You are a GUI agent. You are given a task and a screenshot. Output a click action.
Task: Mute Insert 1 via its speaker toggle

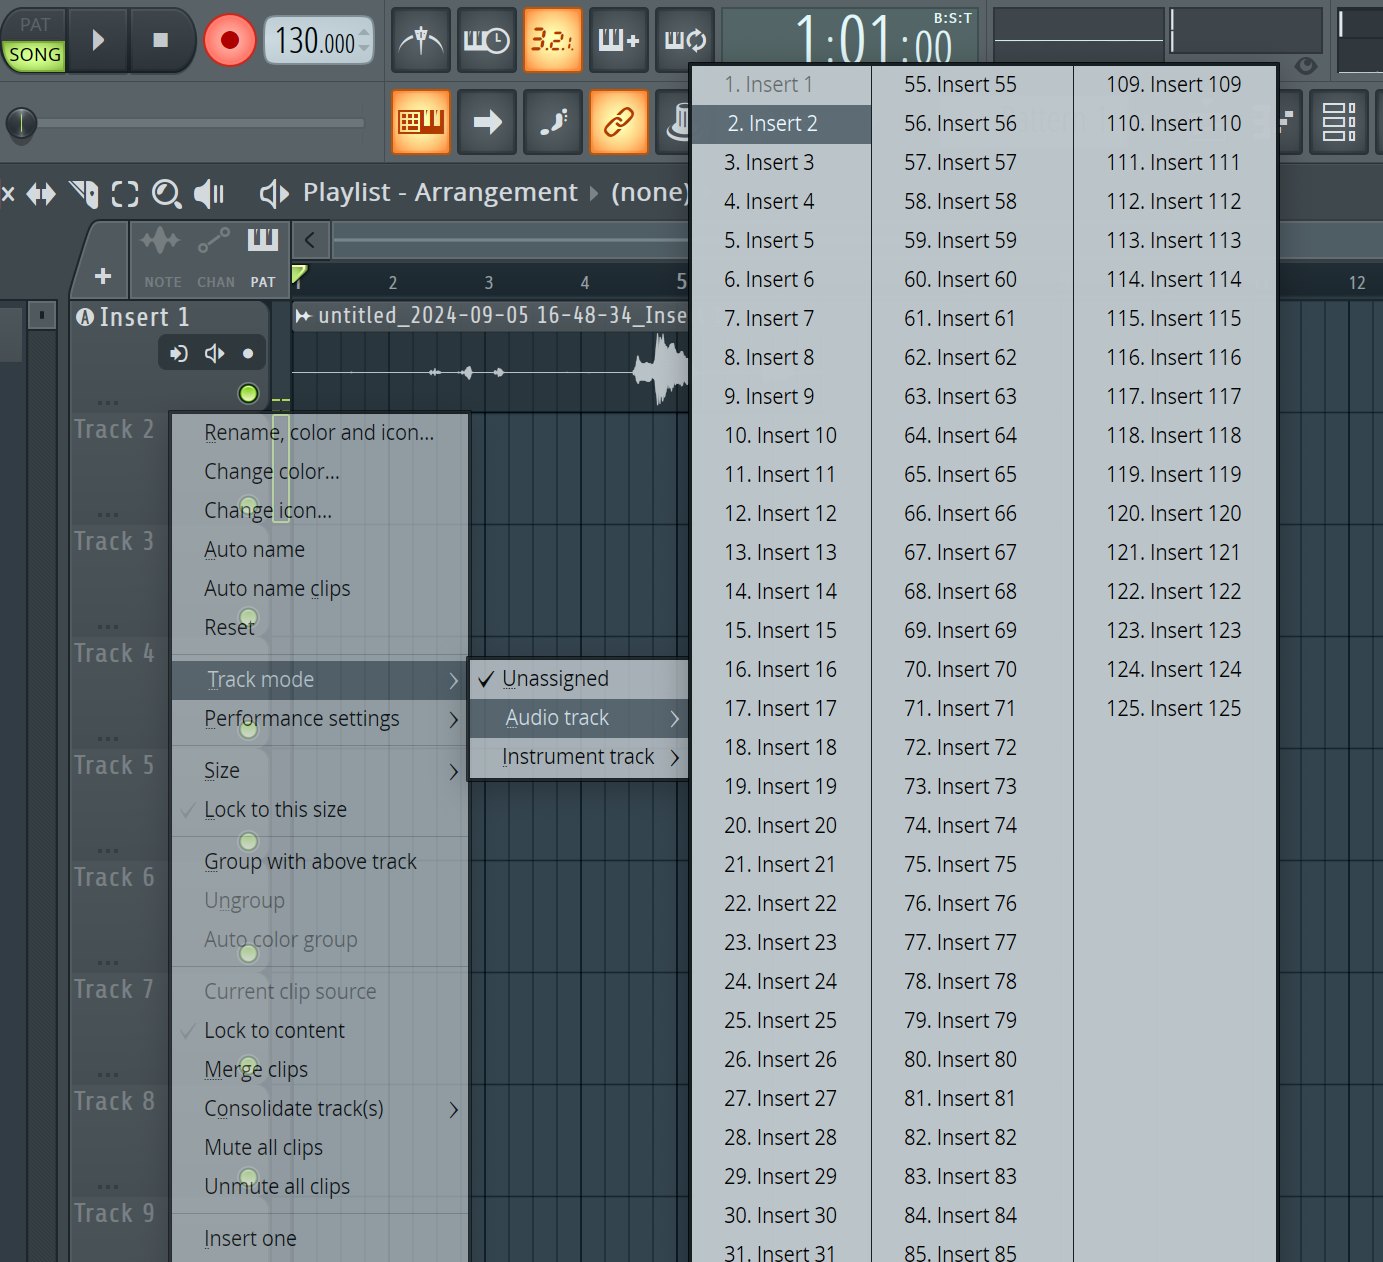[213, 352]
